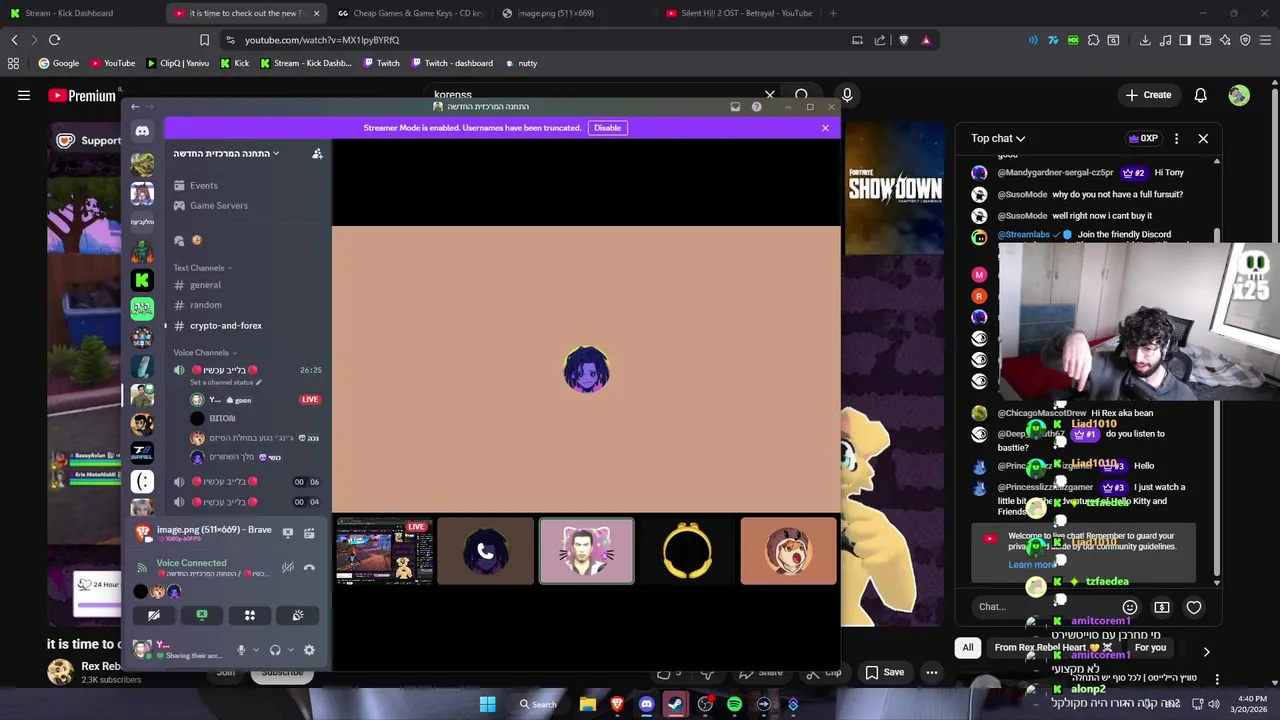Click the Brave Shields lion icon in address bar
This screenshot has width=1280, height=720.
click(x=904, y=40)
